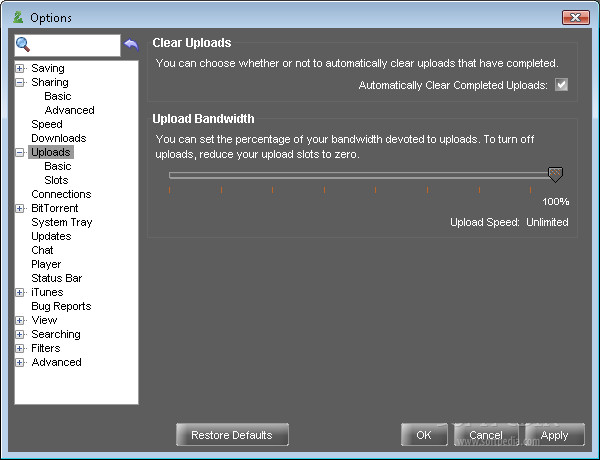The width and height of the screenshot is (600, 460).
Task: Open the Updates options
Action: [x=51, y=236]
